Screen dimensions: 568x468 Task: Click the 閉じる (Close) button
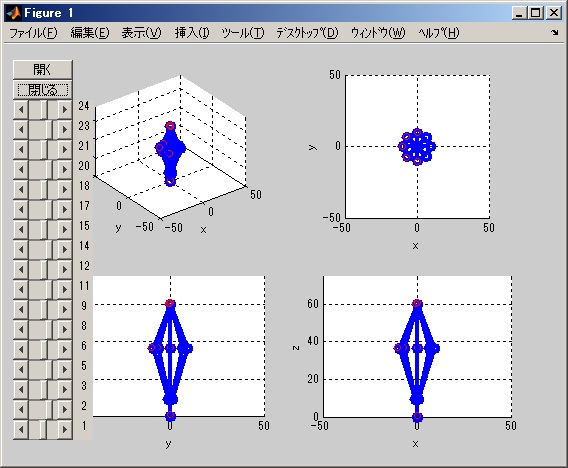point(43,89)
